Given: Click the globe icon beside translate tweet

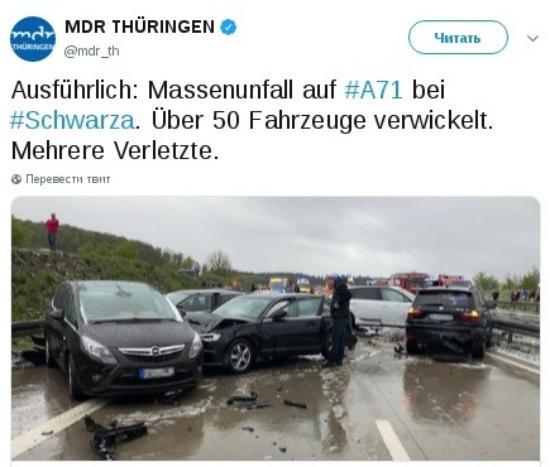Looking at the screenshot, I should coord(16,179).
